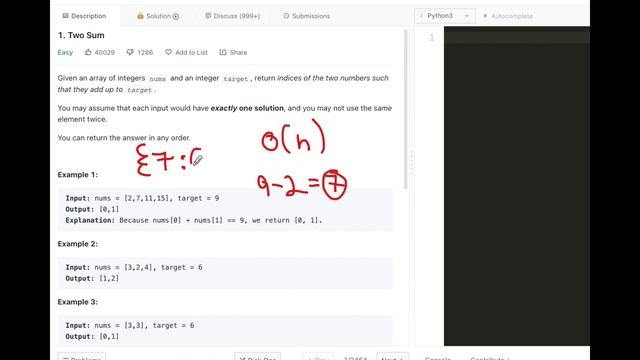
Task: Open the Problems list button
Action: [x=82, y=356]
